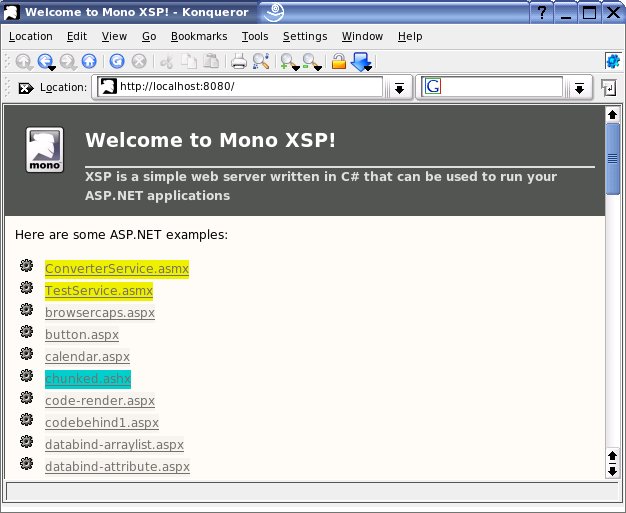Increase font size with zoom-in icon
The image size is (626, 513).
287,61
